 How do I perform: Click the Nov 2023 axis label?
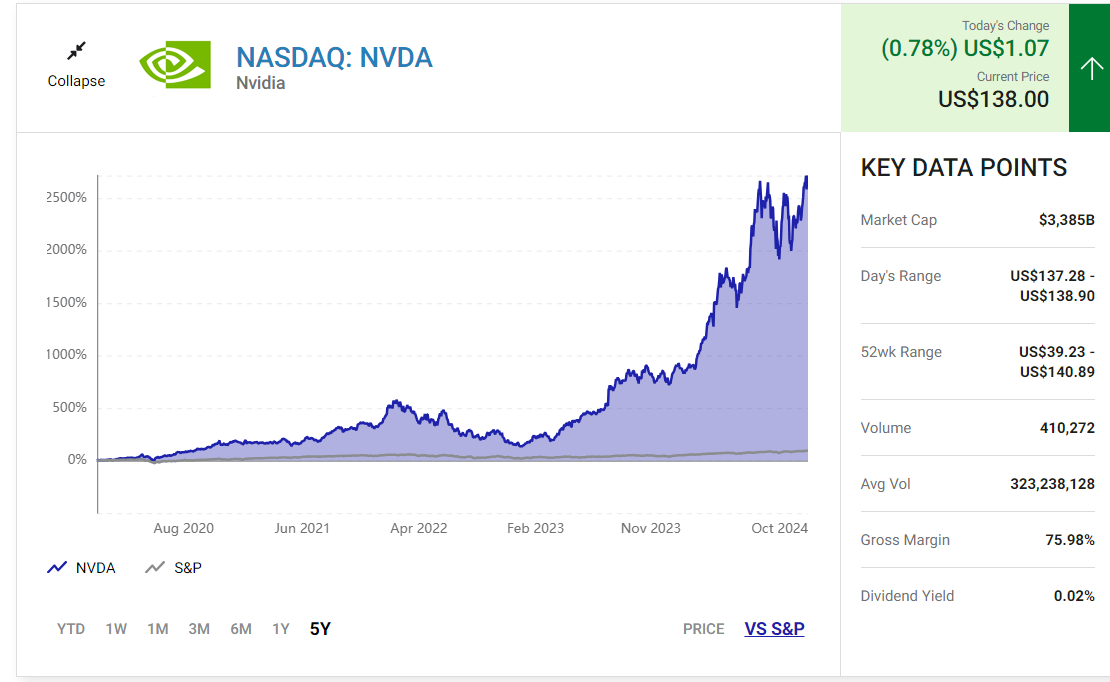[x=651, y=528]
